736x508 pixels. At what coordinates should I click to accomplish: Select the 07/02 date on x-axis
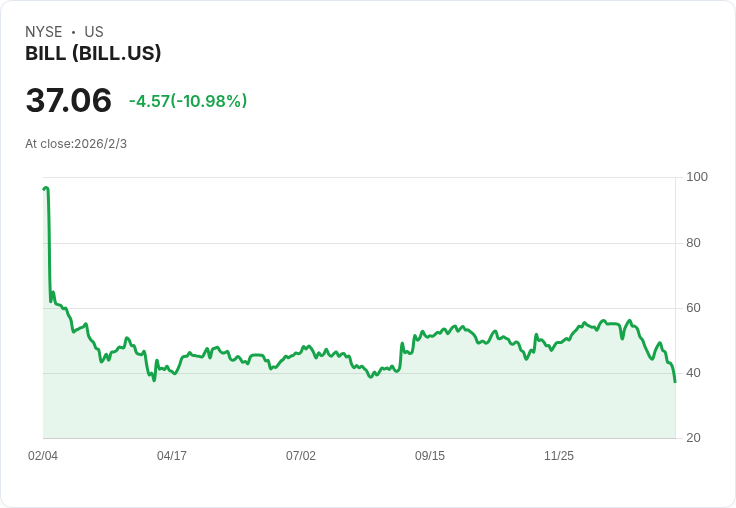[301, 456]
